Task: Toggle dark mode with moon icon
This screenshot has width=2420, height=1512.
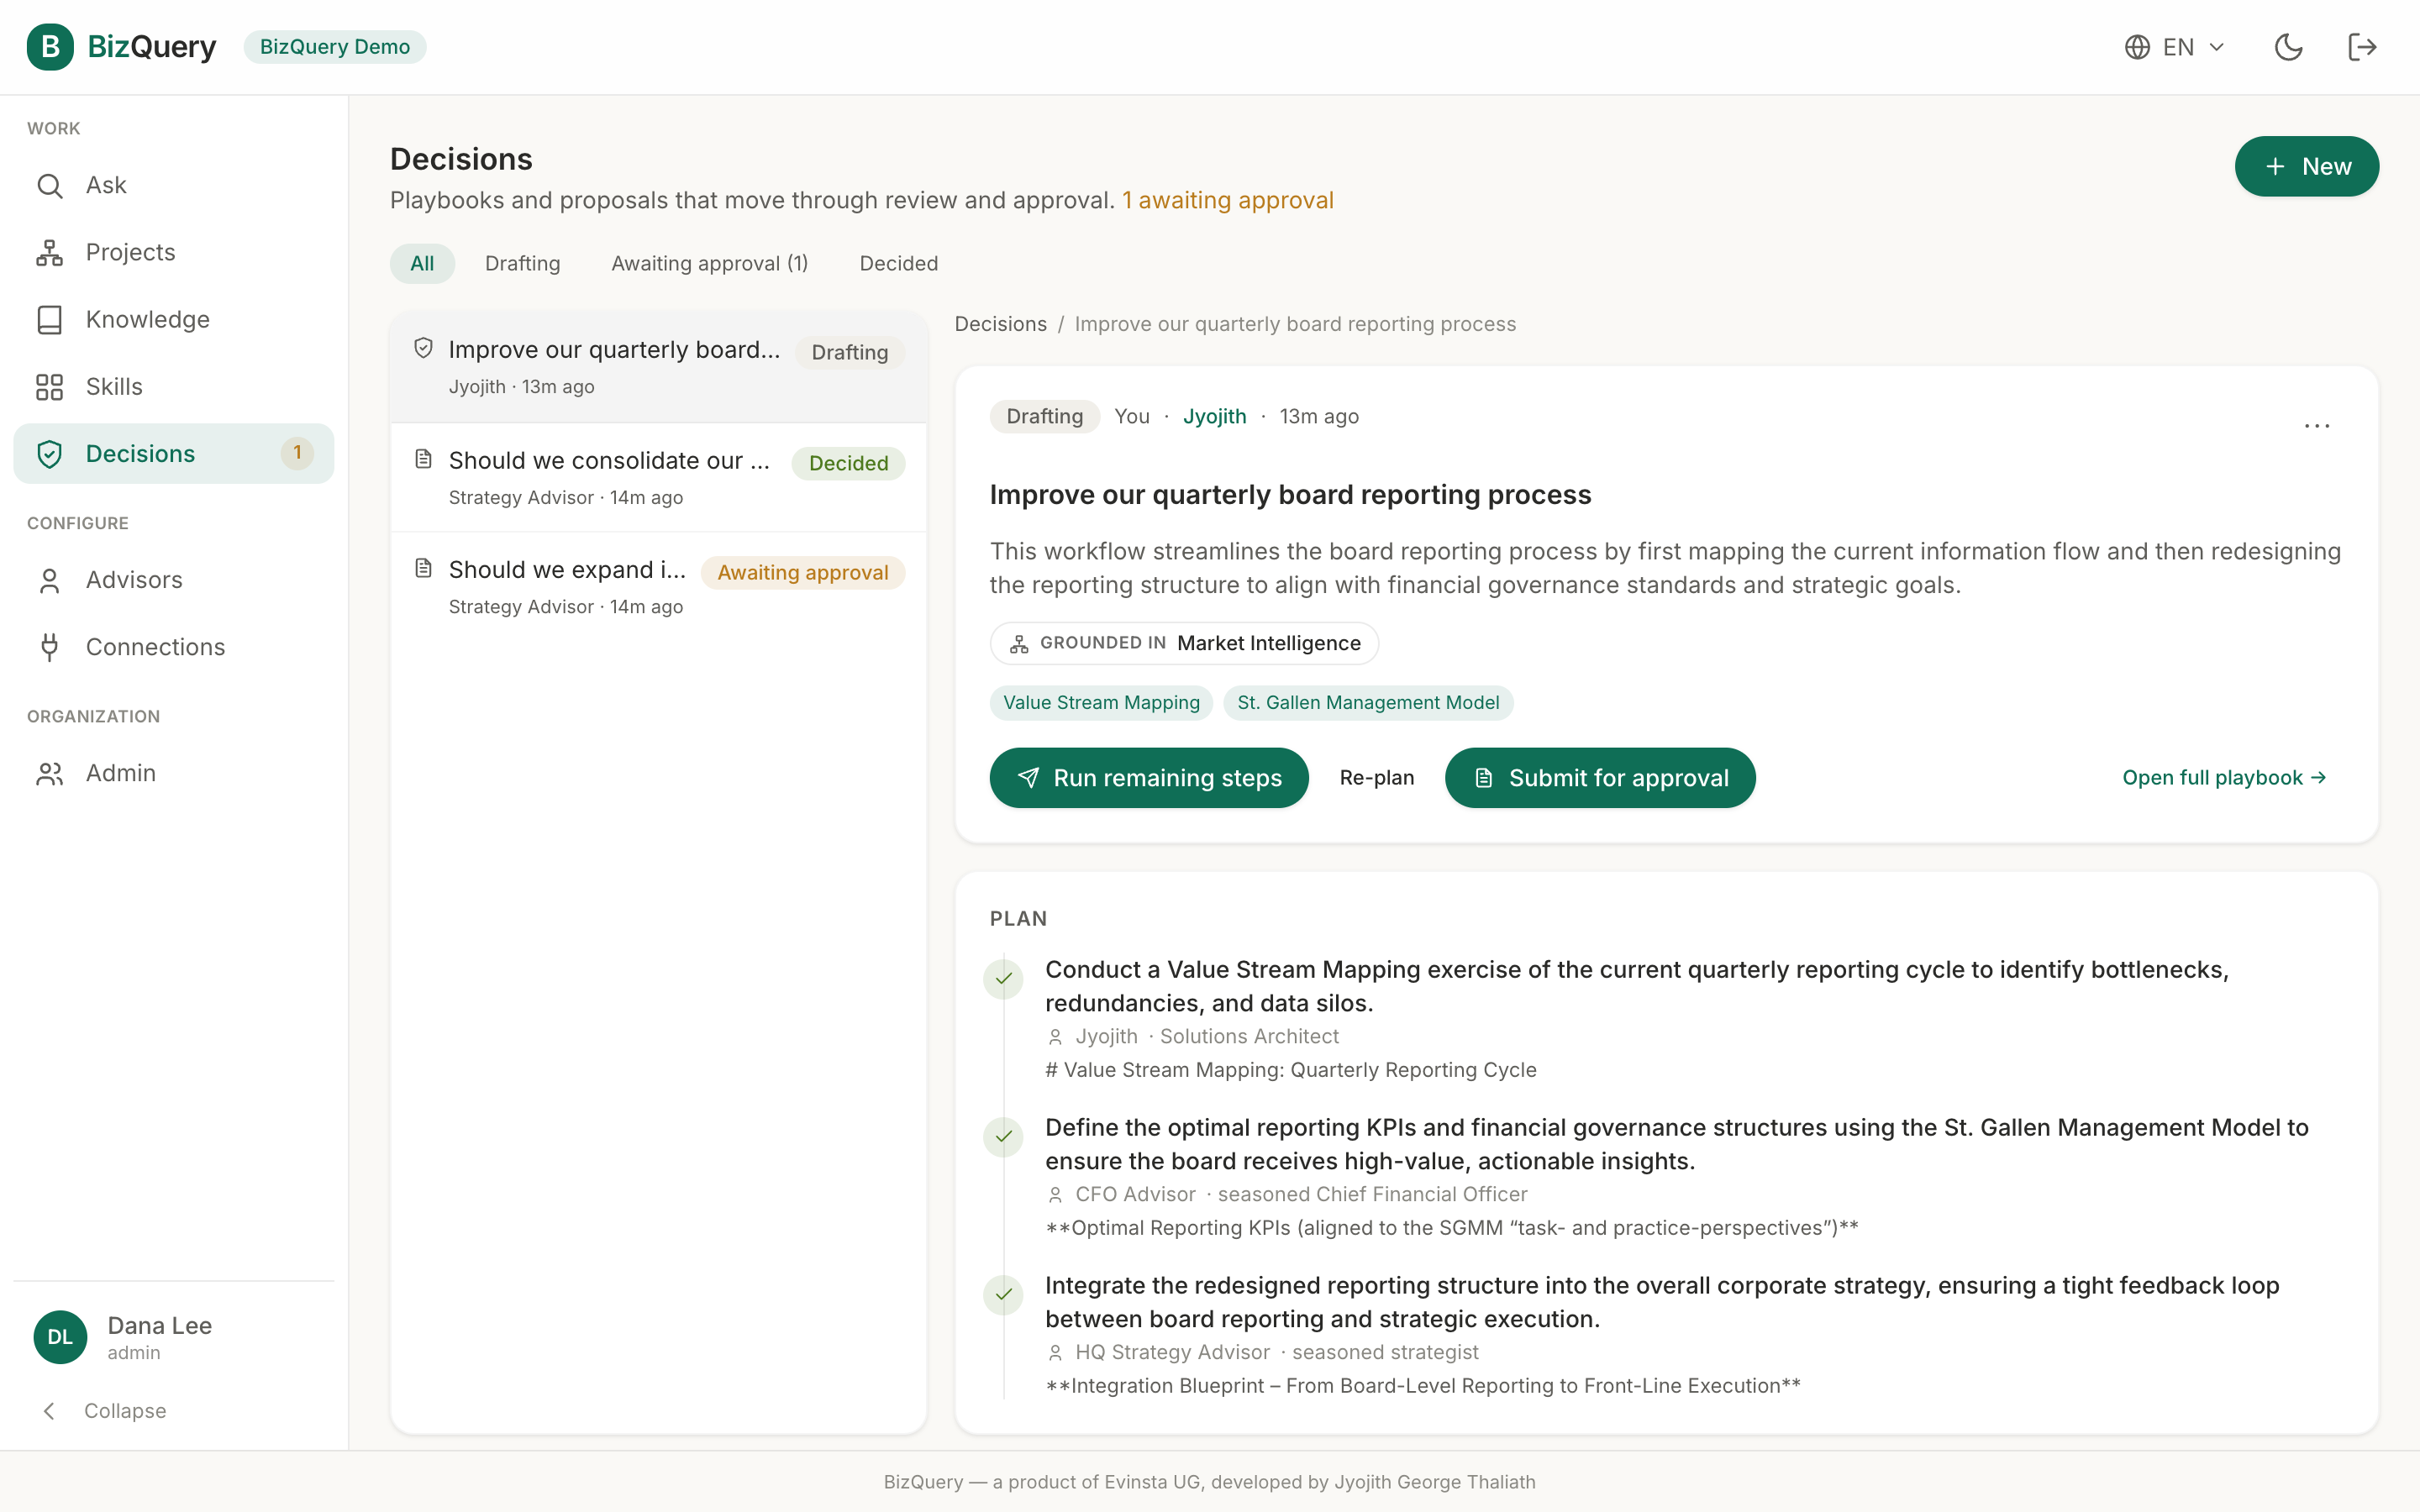Action: pos(2289,47)
